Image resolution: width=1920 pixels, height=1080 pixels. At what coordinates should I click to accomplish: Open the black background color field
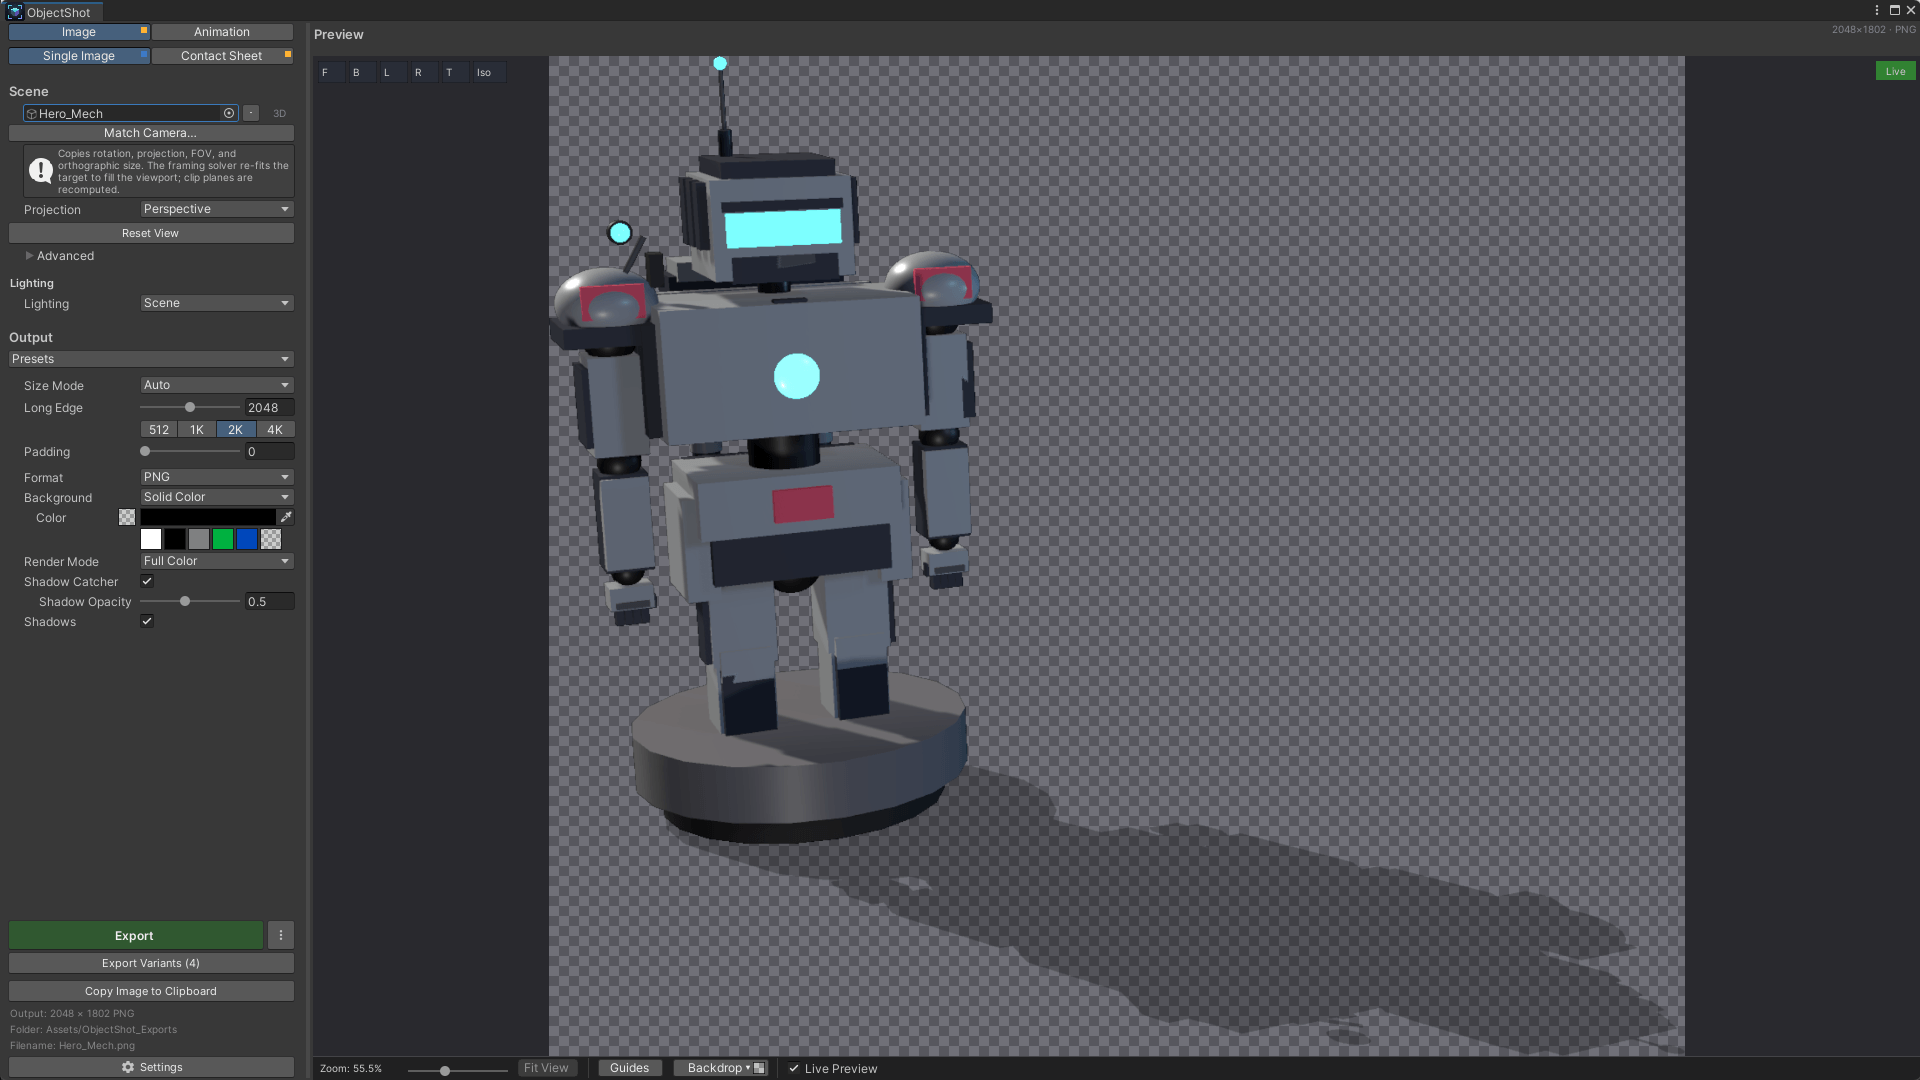[x=208, y=517]
